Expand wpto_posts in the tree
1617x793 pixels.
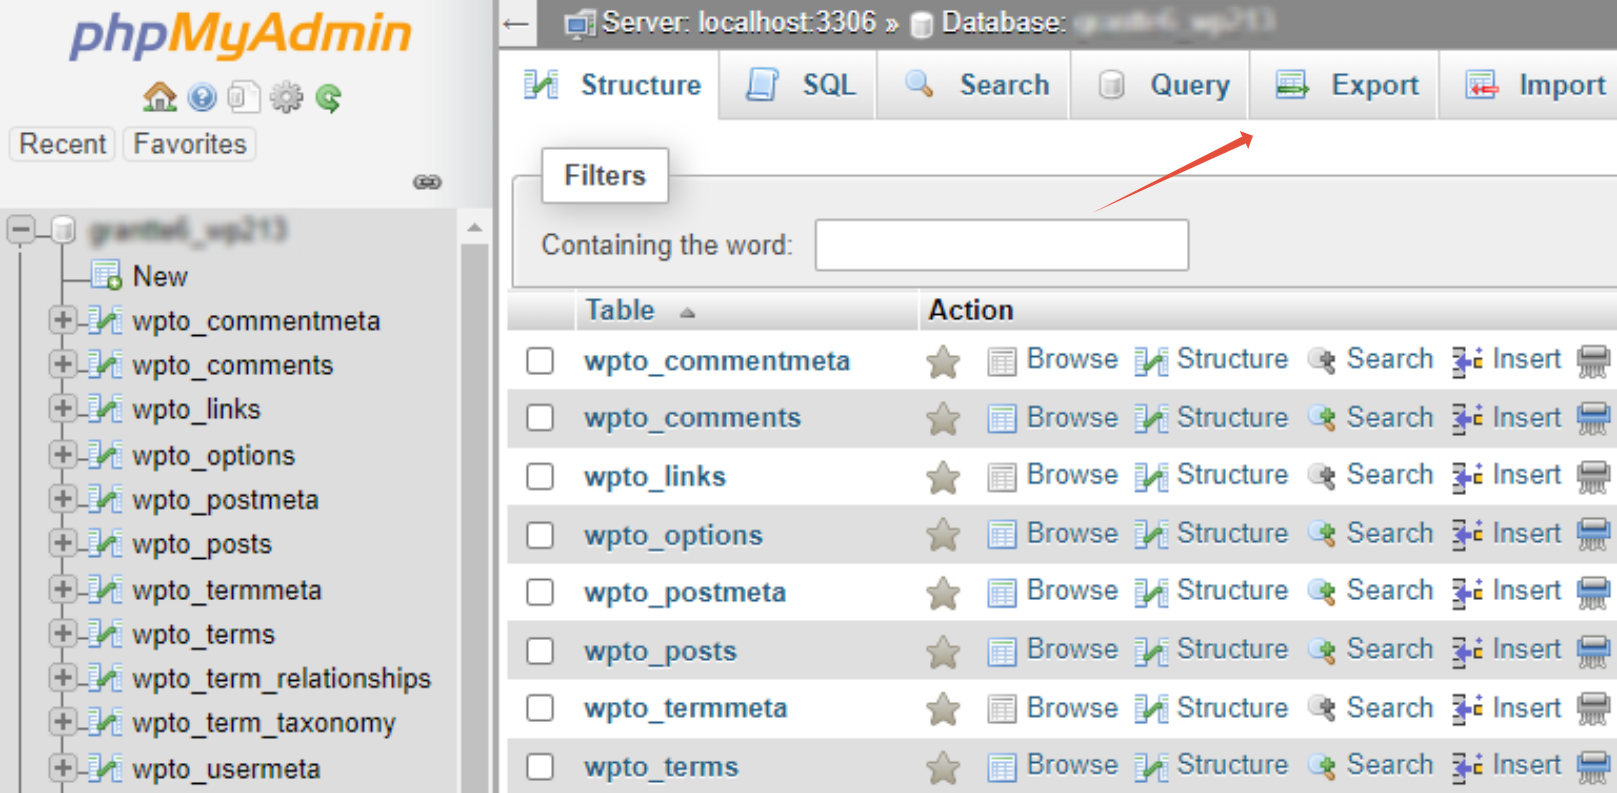pos(62,543)
